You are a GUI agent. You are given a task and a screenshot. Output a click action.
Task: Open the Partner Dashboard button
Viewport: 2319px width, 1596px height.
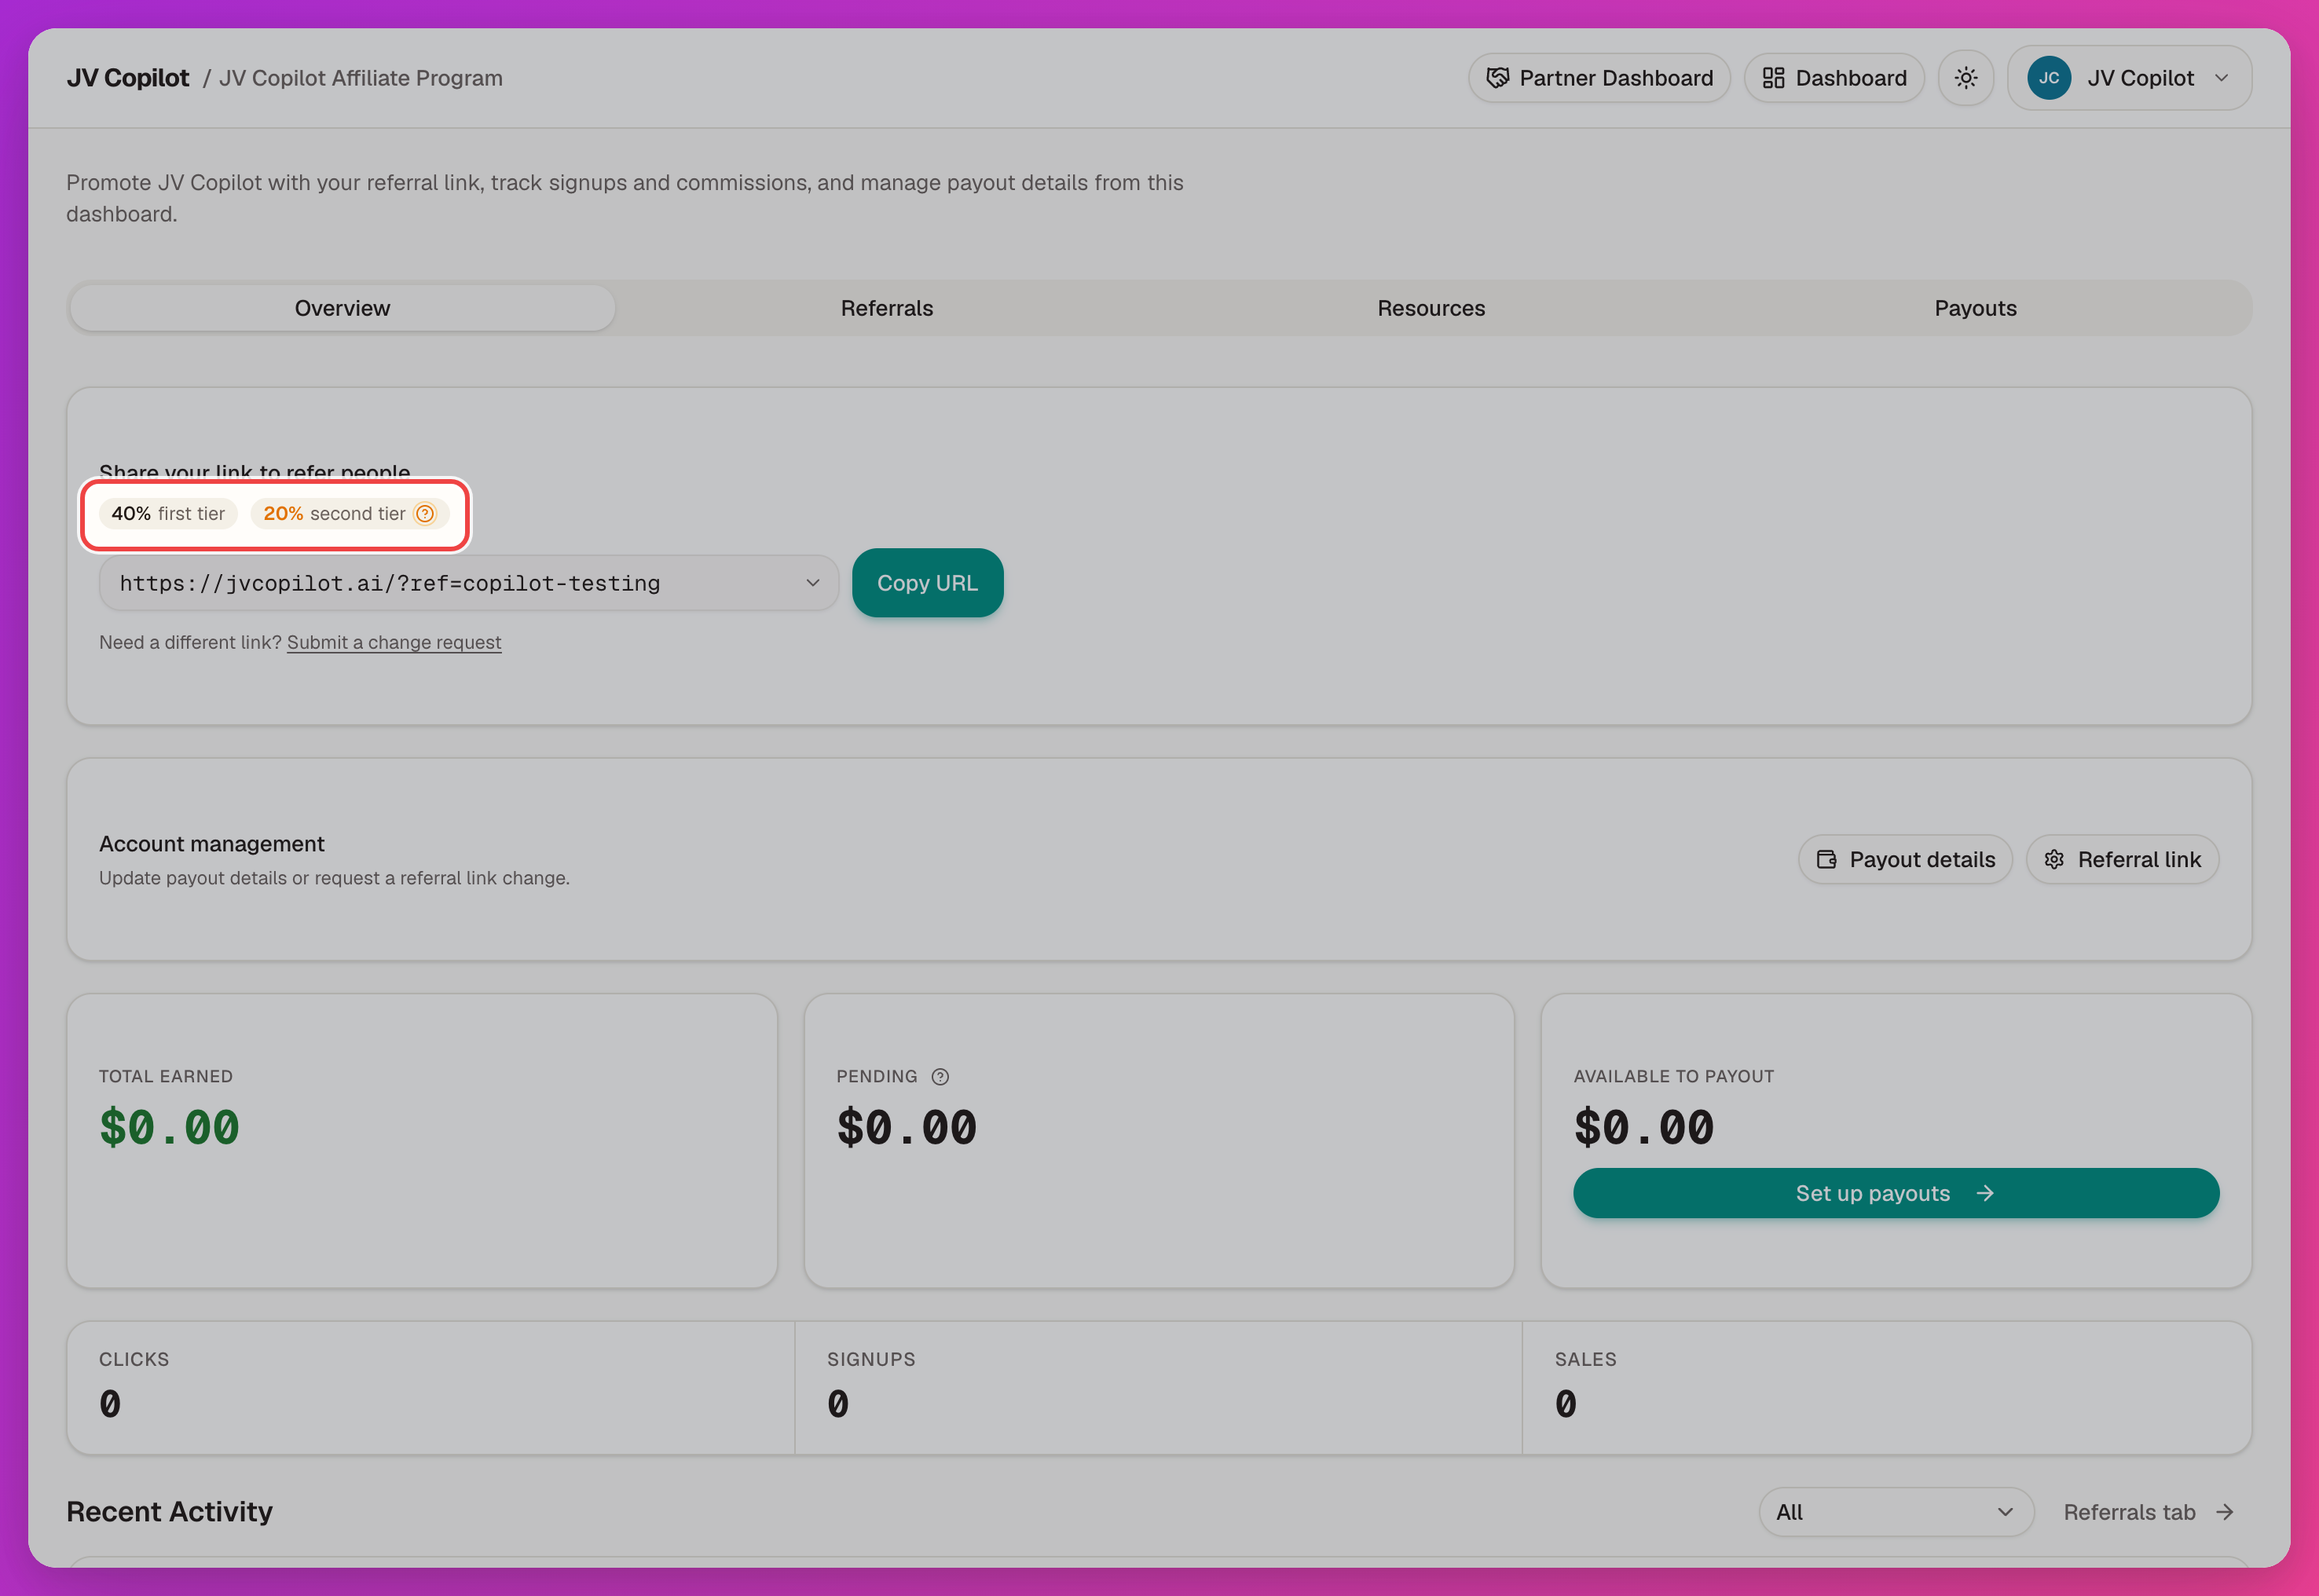(x=1599, y=78)
